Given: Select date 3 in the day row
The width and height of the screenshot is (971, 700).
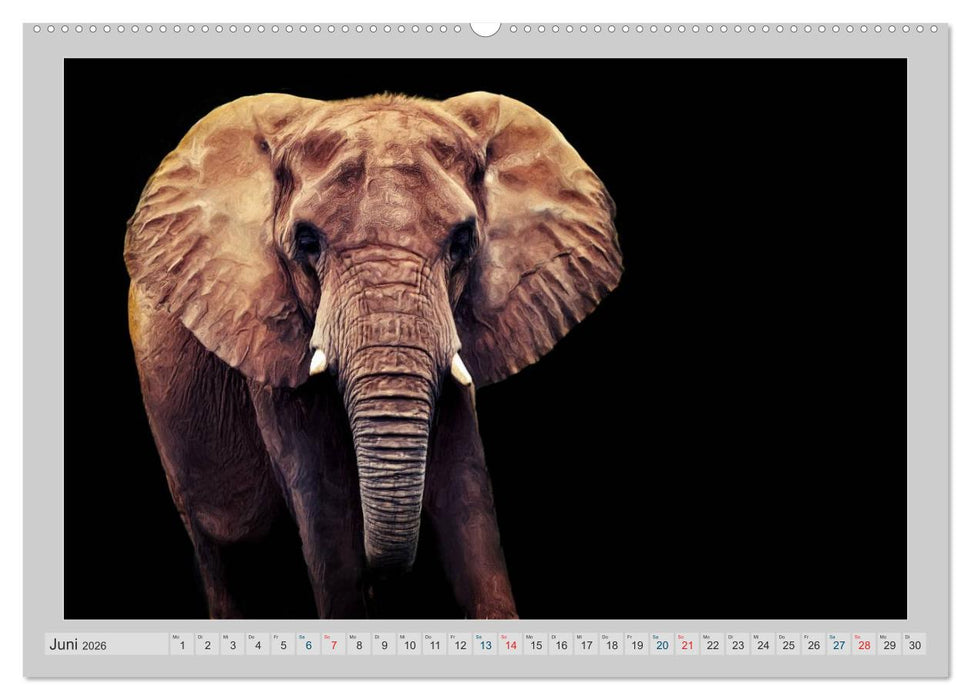Looking at the screenshot, I should click(232, 645).
